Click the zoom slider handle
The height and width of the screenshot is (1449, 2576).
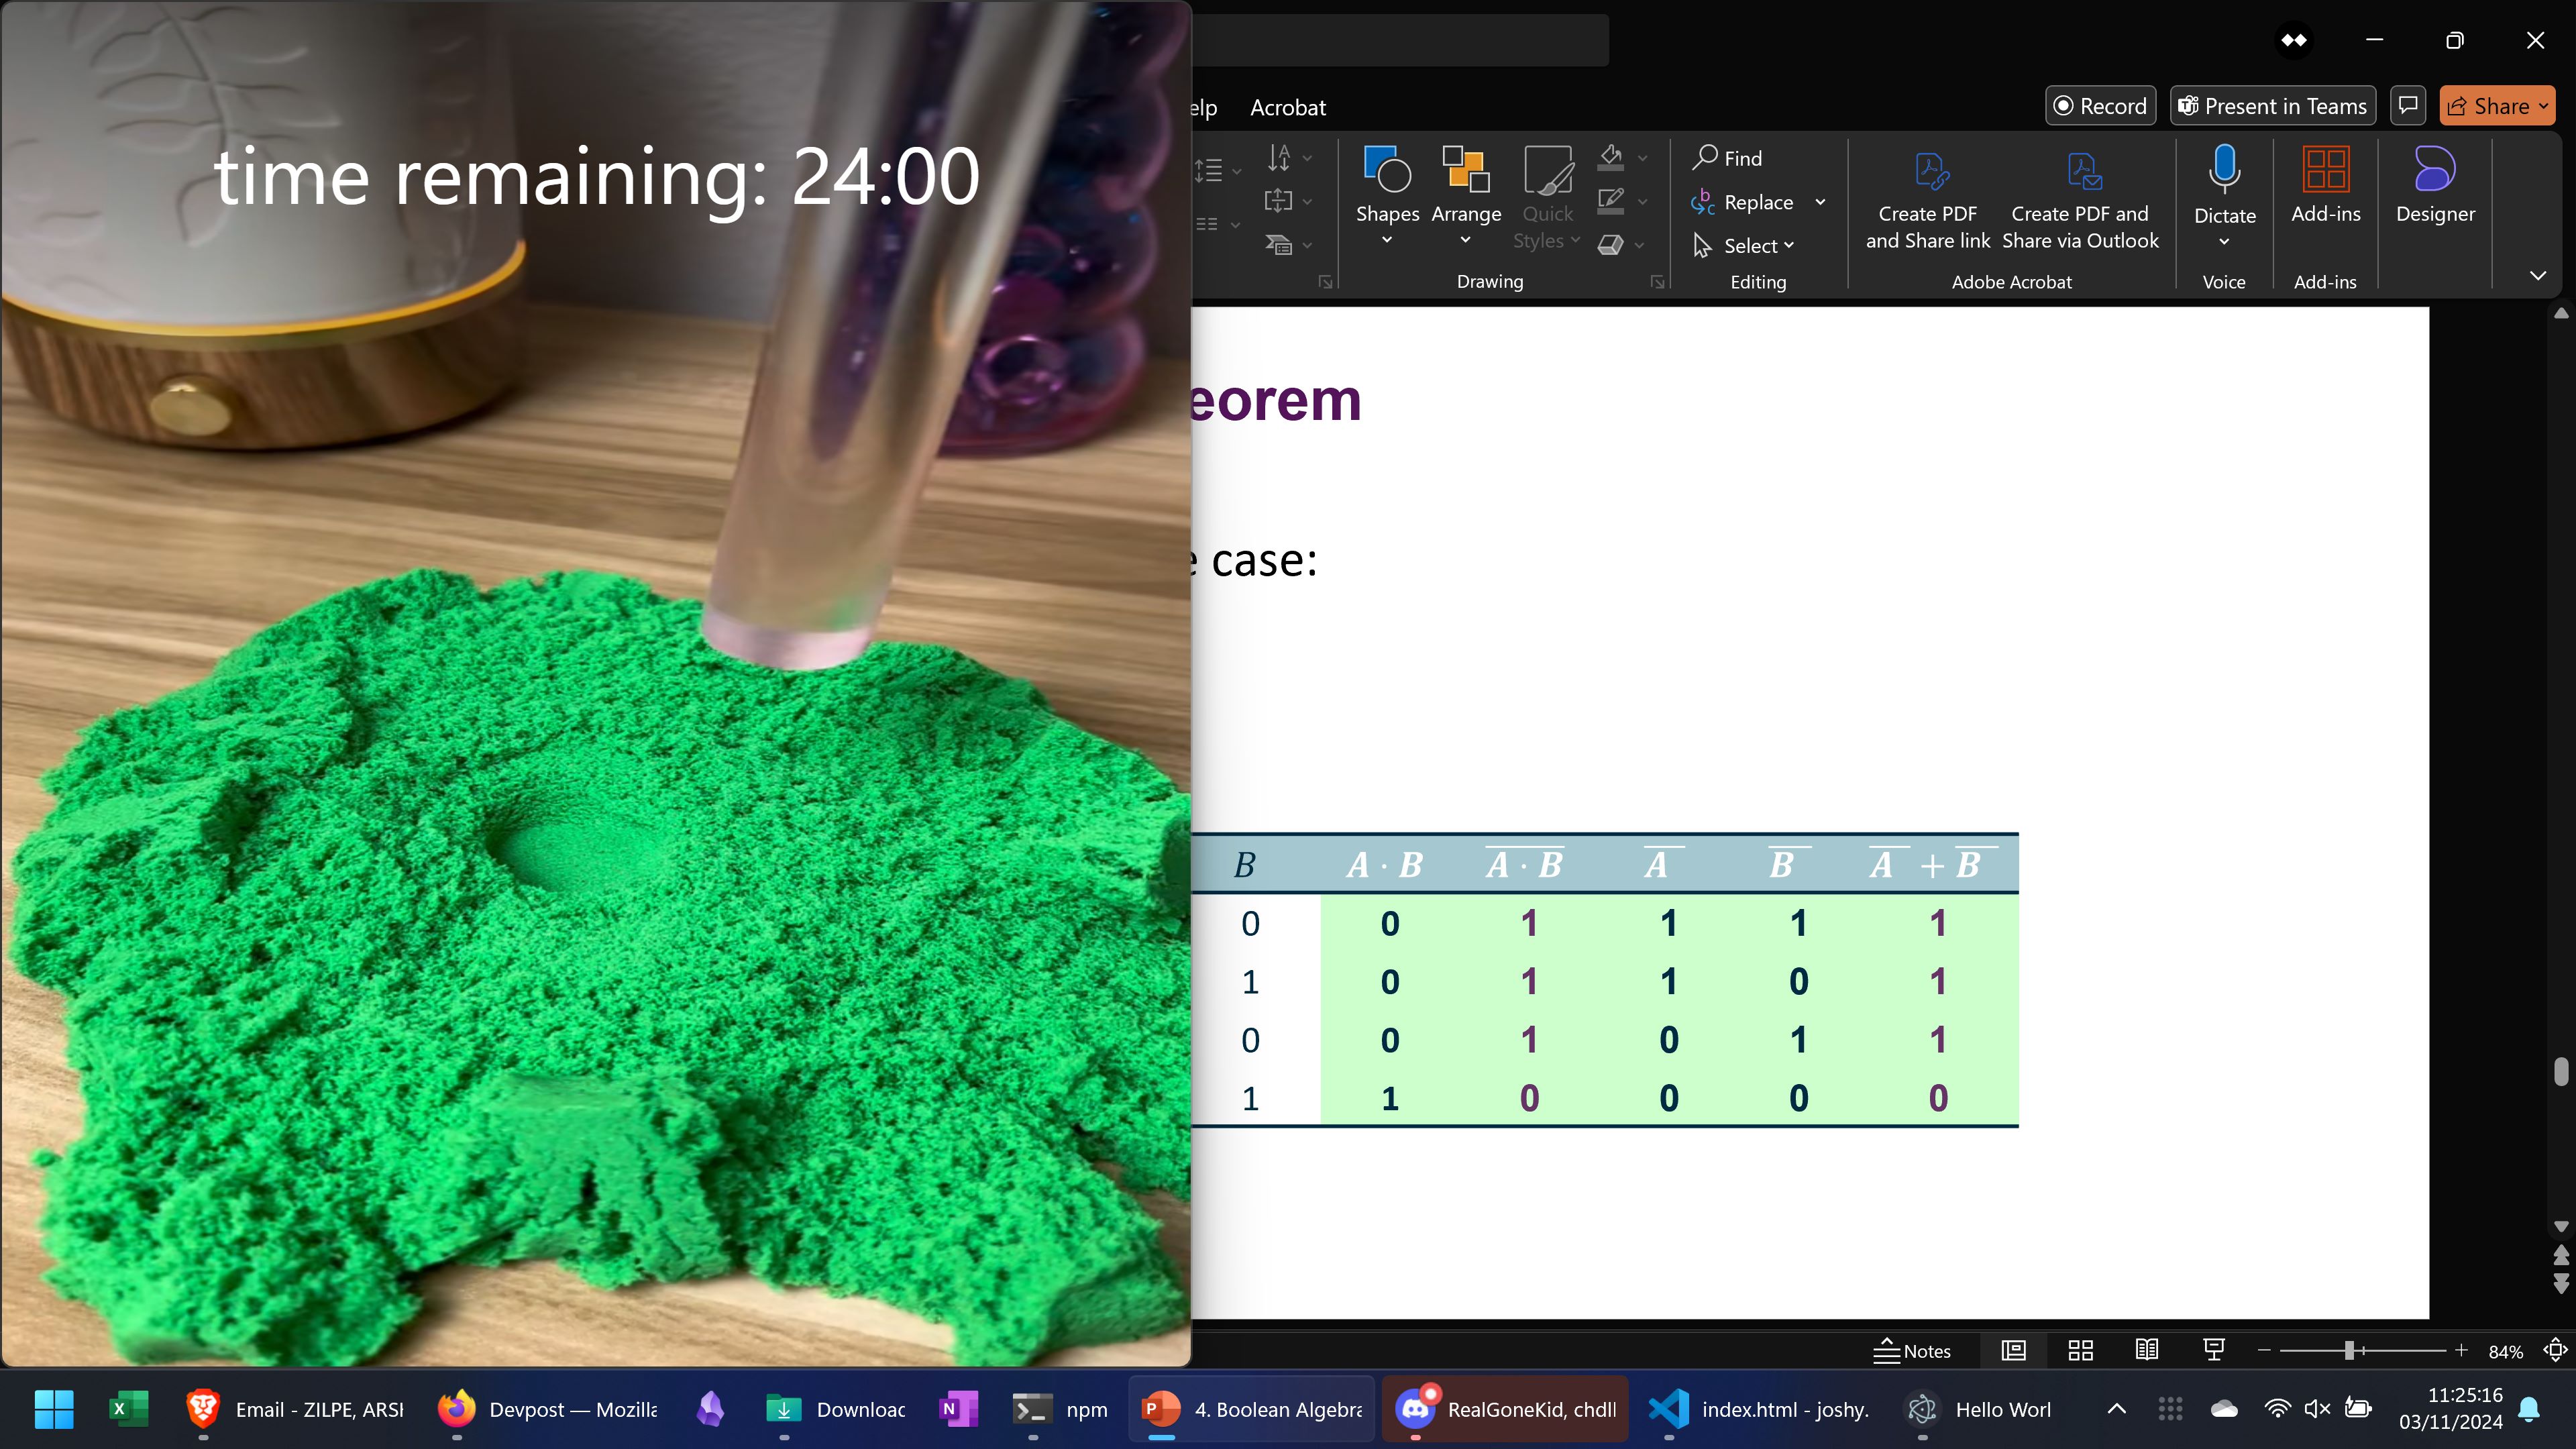(2349, 1351)
